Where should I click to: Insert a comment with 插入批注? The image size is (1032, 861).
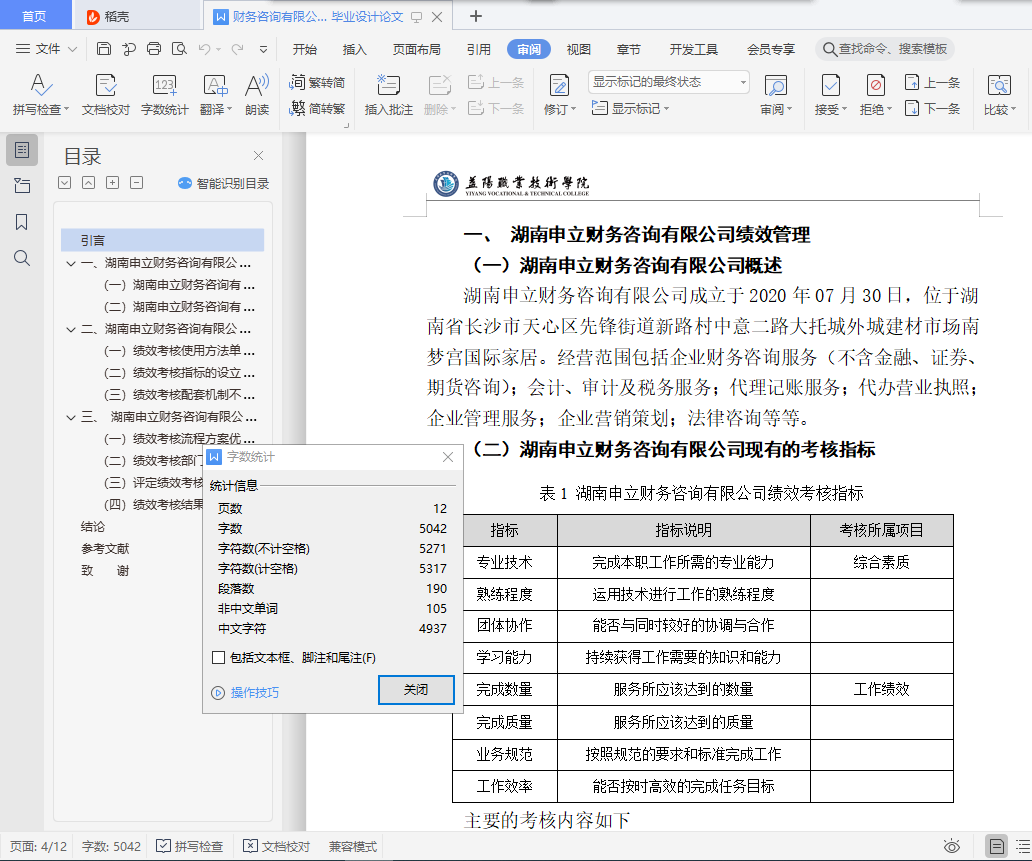pyautogui.click(x=388, y=94)
